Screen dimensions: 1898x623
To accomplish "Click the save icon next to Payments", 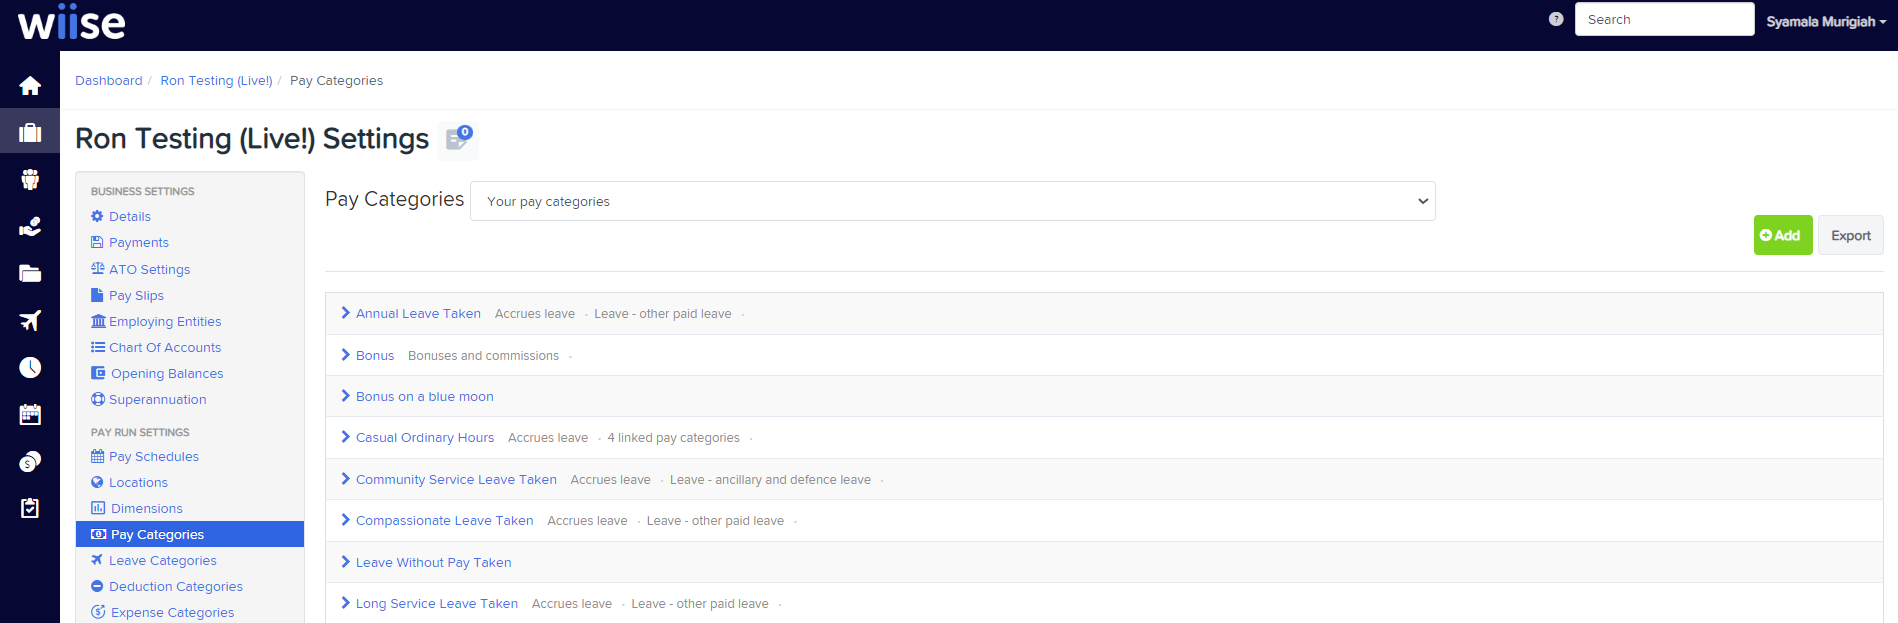I will coord(97,242).
